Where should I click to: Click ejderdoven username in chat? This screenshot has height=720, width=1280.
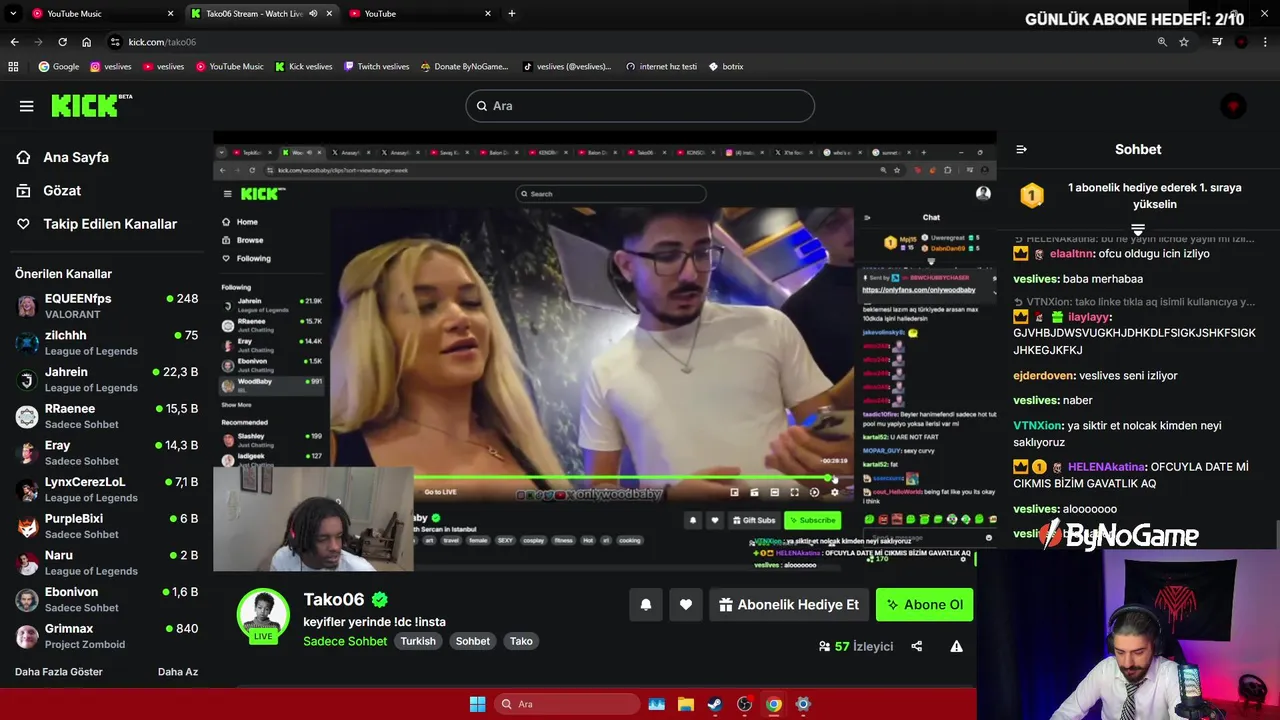coord(1044,376)
